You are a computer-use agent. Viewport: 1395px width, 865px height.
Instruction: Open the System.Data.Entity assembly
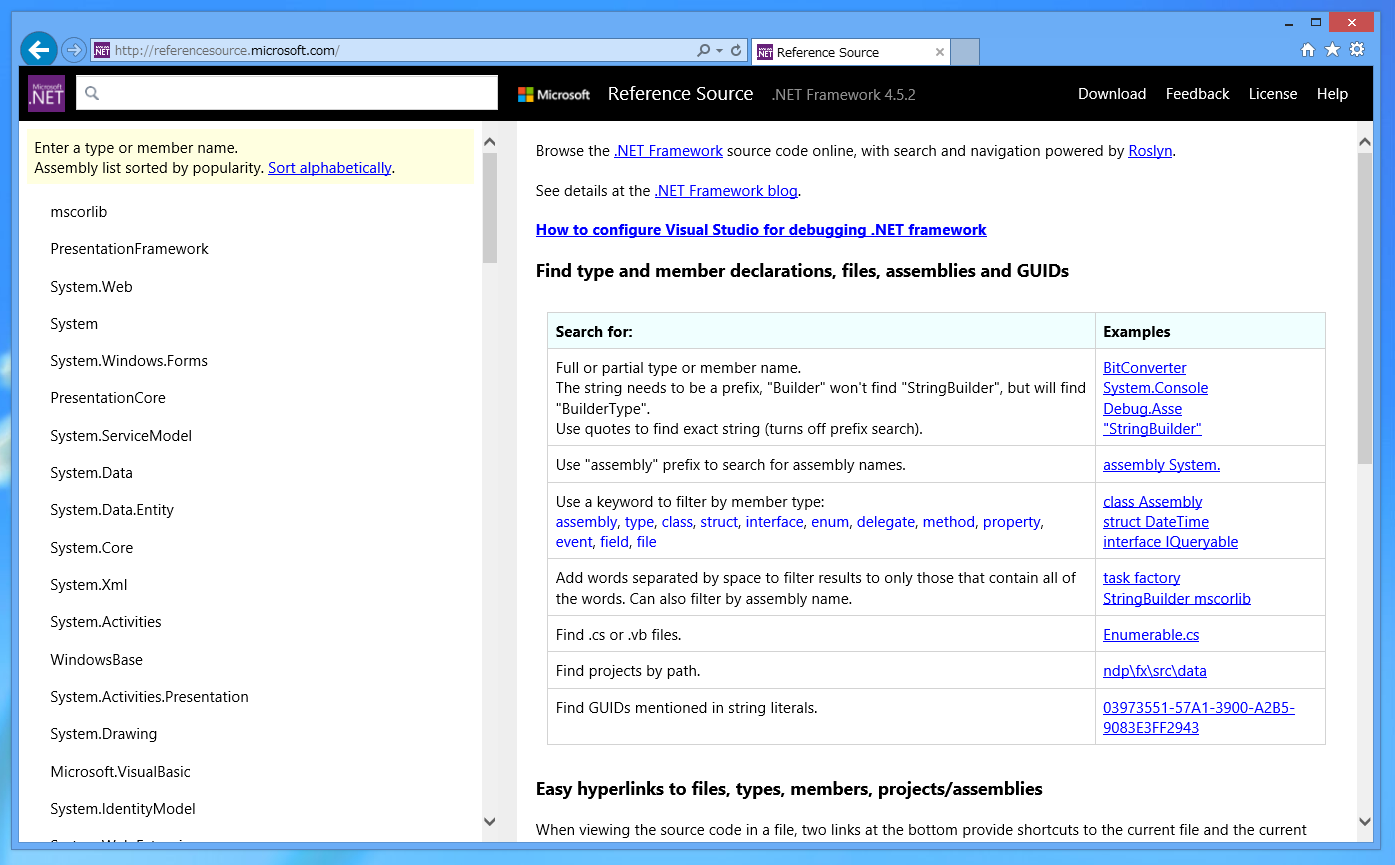click(x=112, y=510)
